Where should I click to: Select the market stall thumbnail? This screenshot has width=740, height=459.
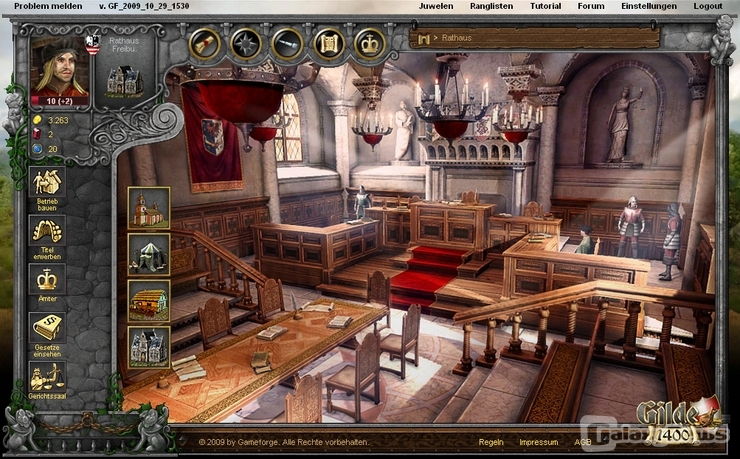[x=149, y=300]
